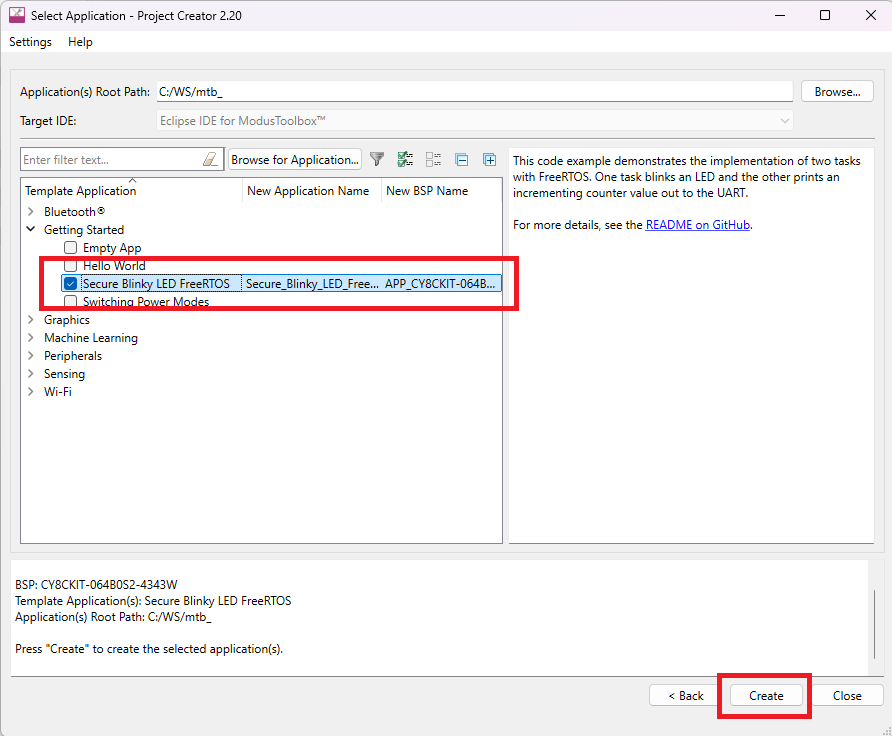Click the Expand All plus icon
The height and width of the screenshot is (736, 892).
(489, 160)
